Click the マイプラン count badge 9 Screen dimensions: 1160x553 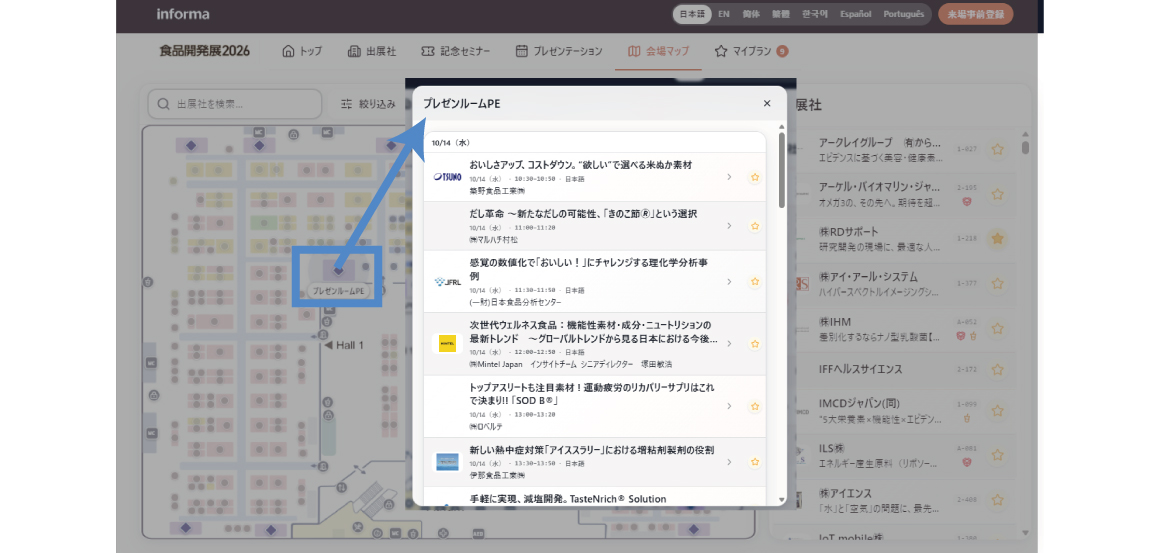coord(783,51)
